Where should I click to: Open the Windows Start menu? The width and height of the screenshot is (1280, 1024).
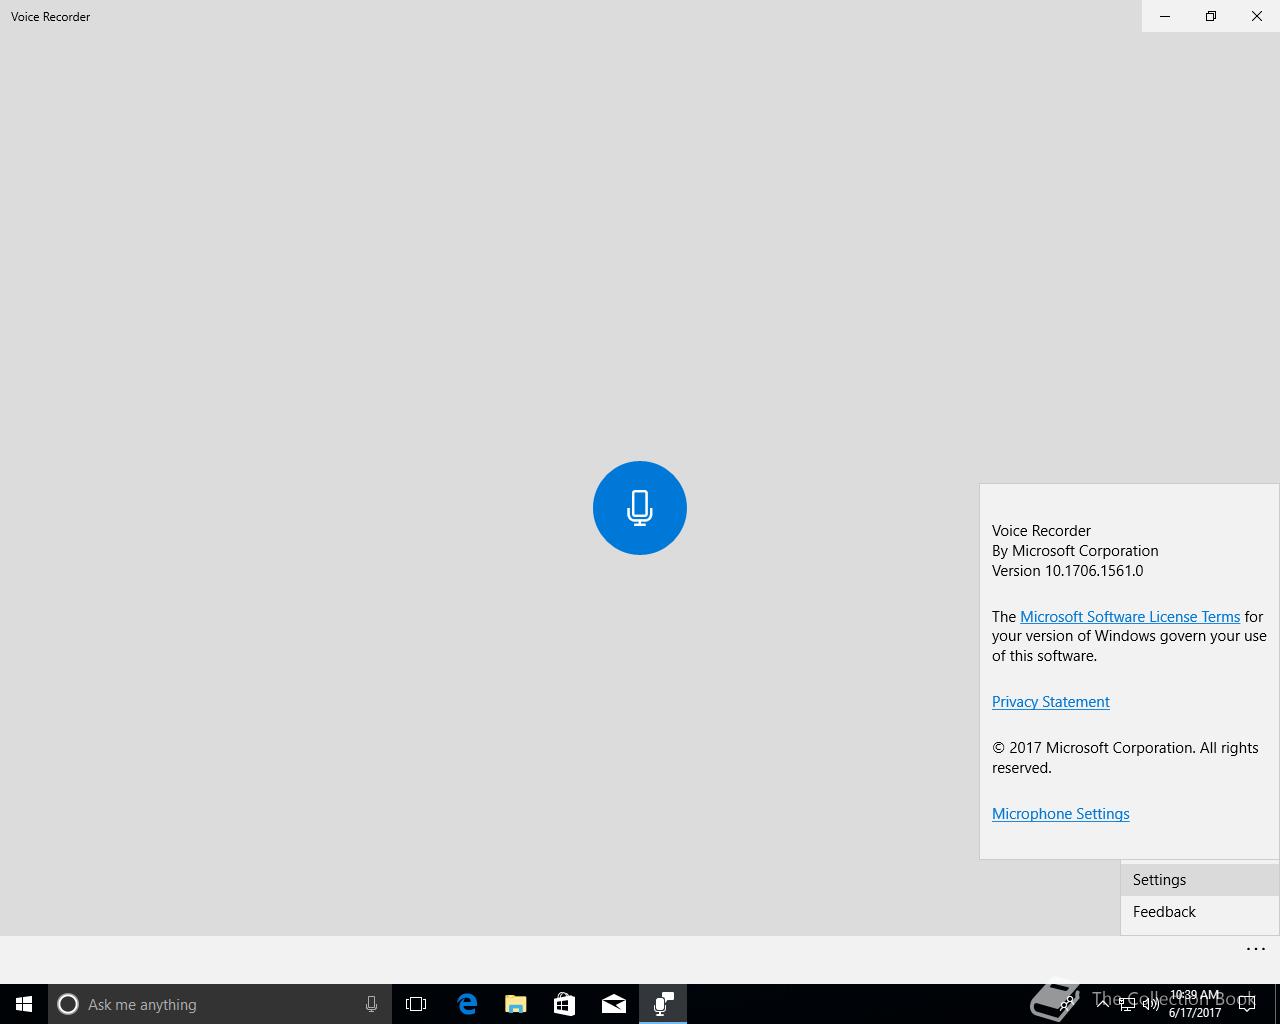tap(24, 1004)
